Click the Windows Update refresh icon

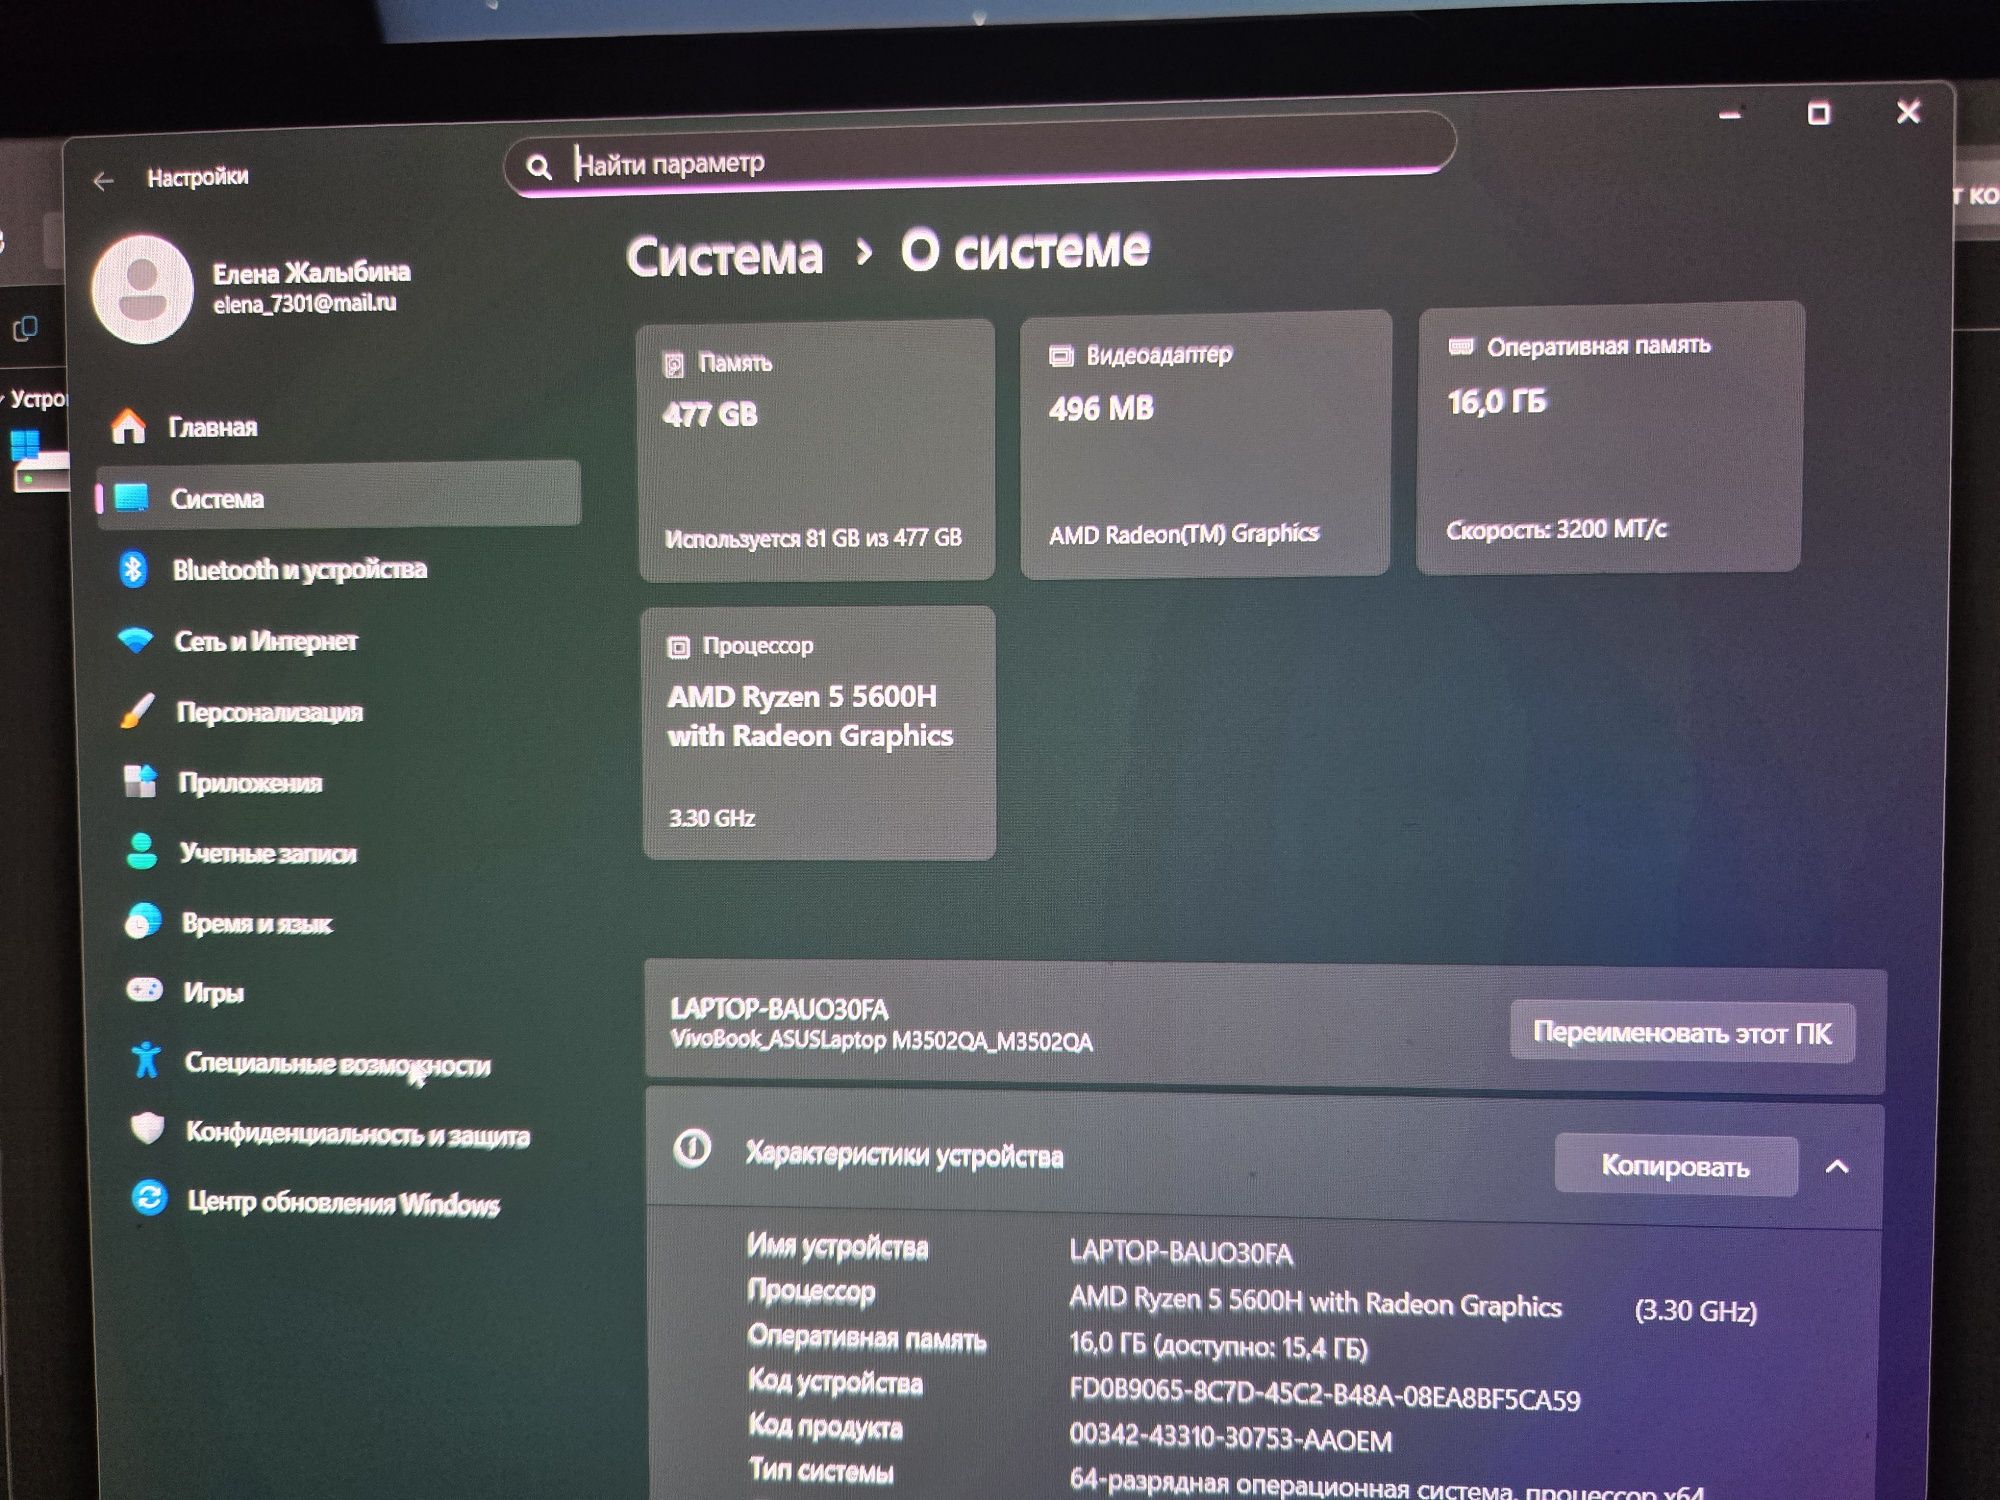[150, 1198]
